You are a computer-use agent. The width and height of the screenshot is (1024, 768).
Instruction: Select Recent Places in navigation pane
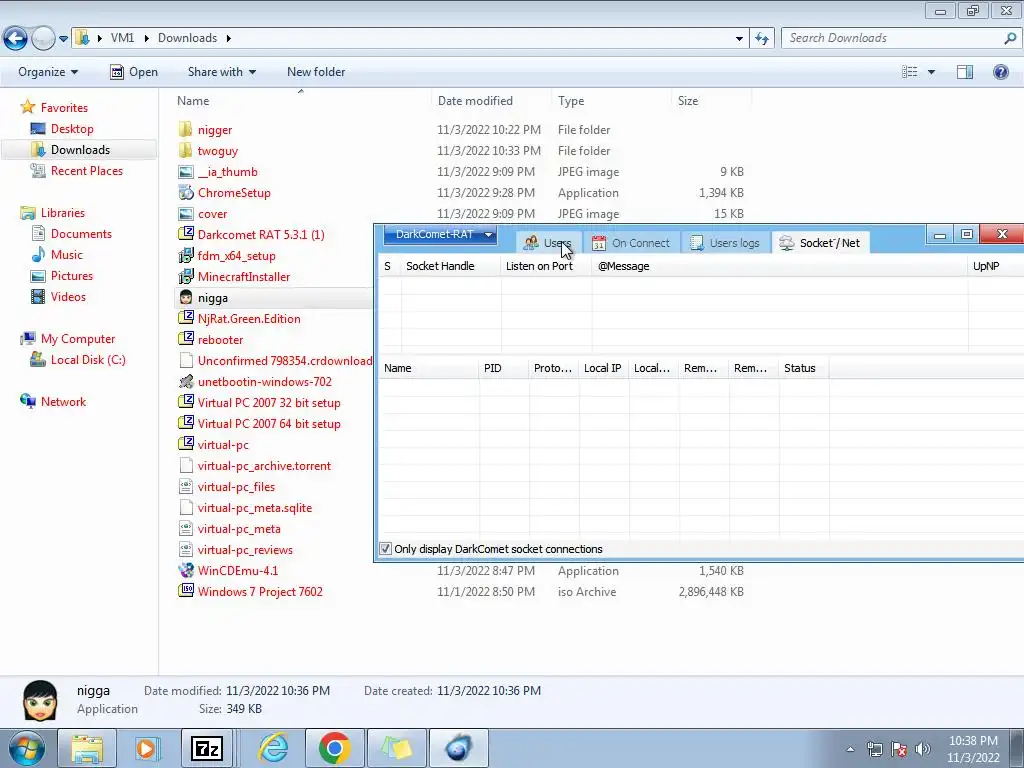[86, 170]
